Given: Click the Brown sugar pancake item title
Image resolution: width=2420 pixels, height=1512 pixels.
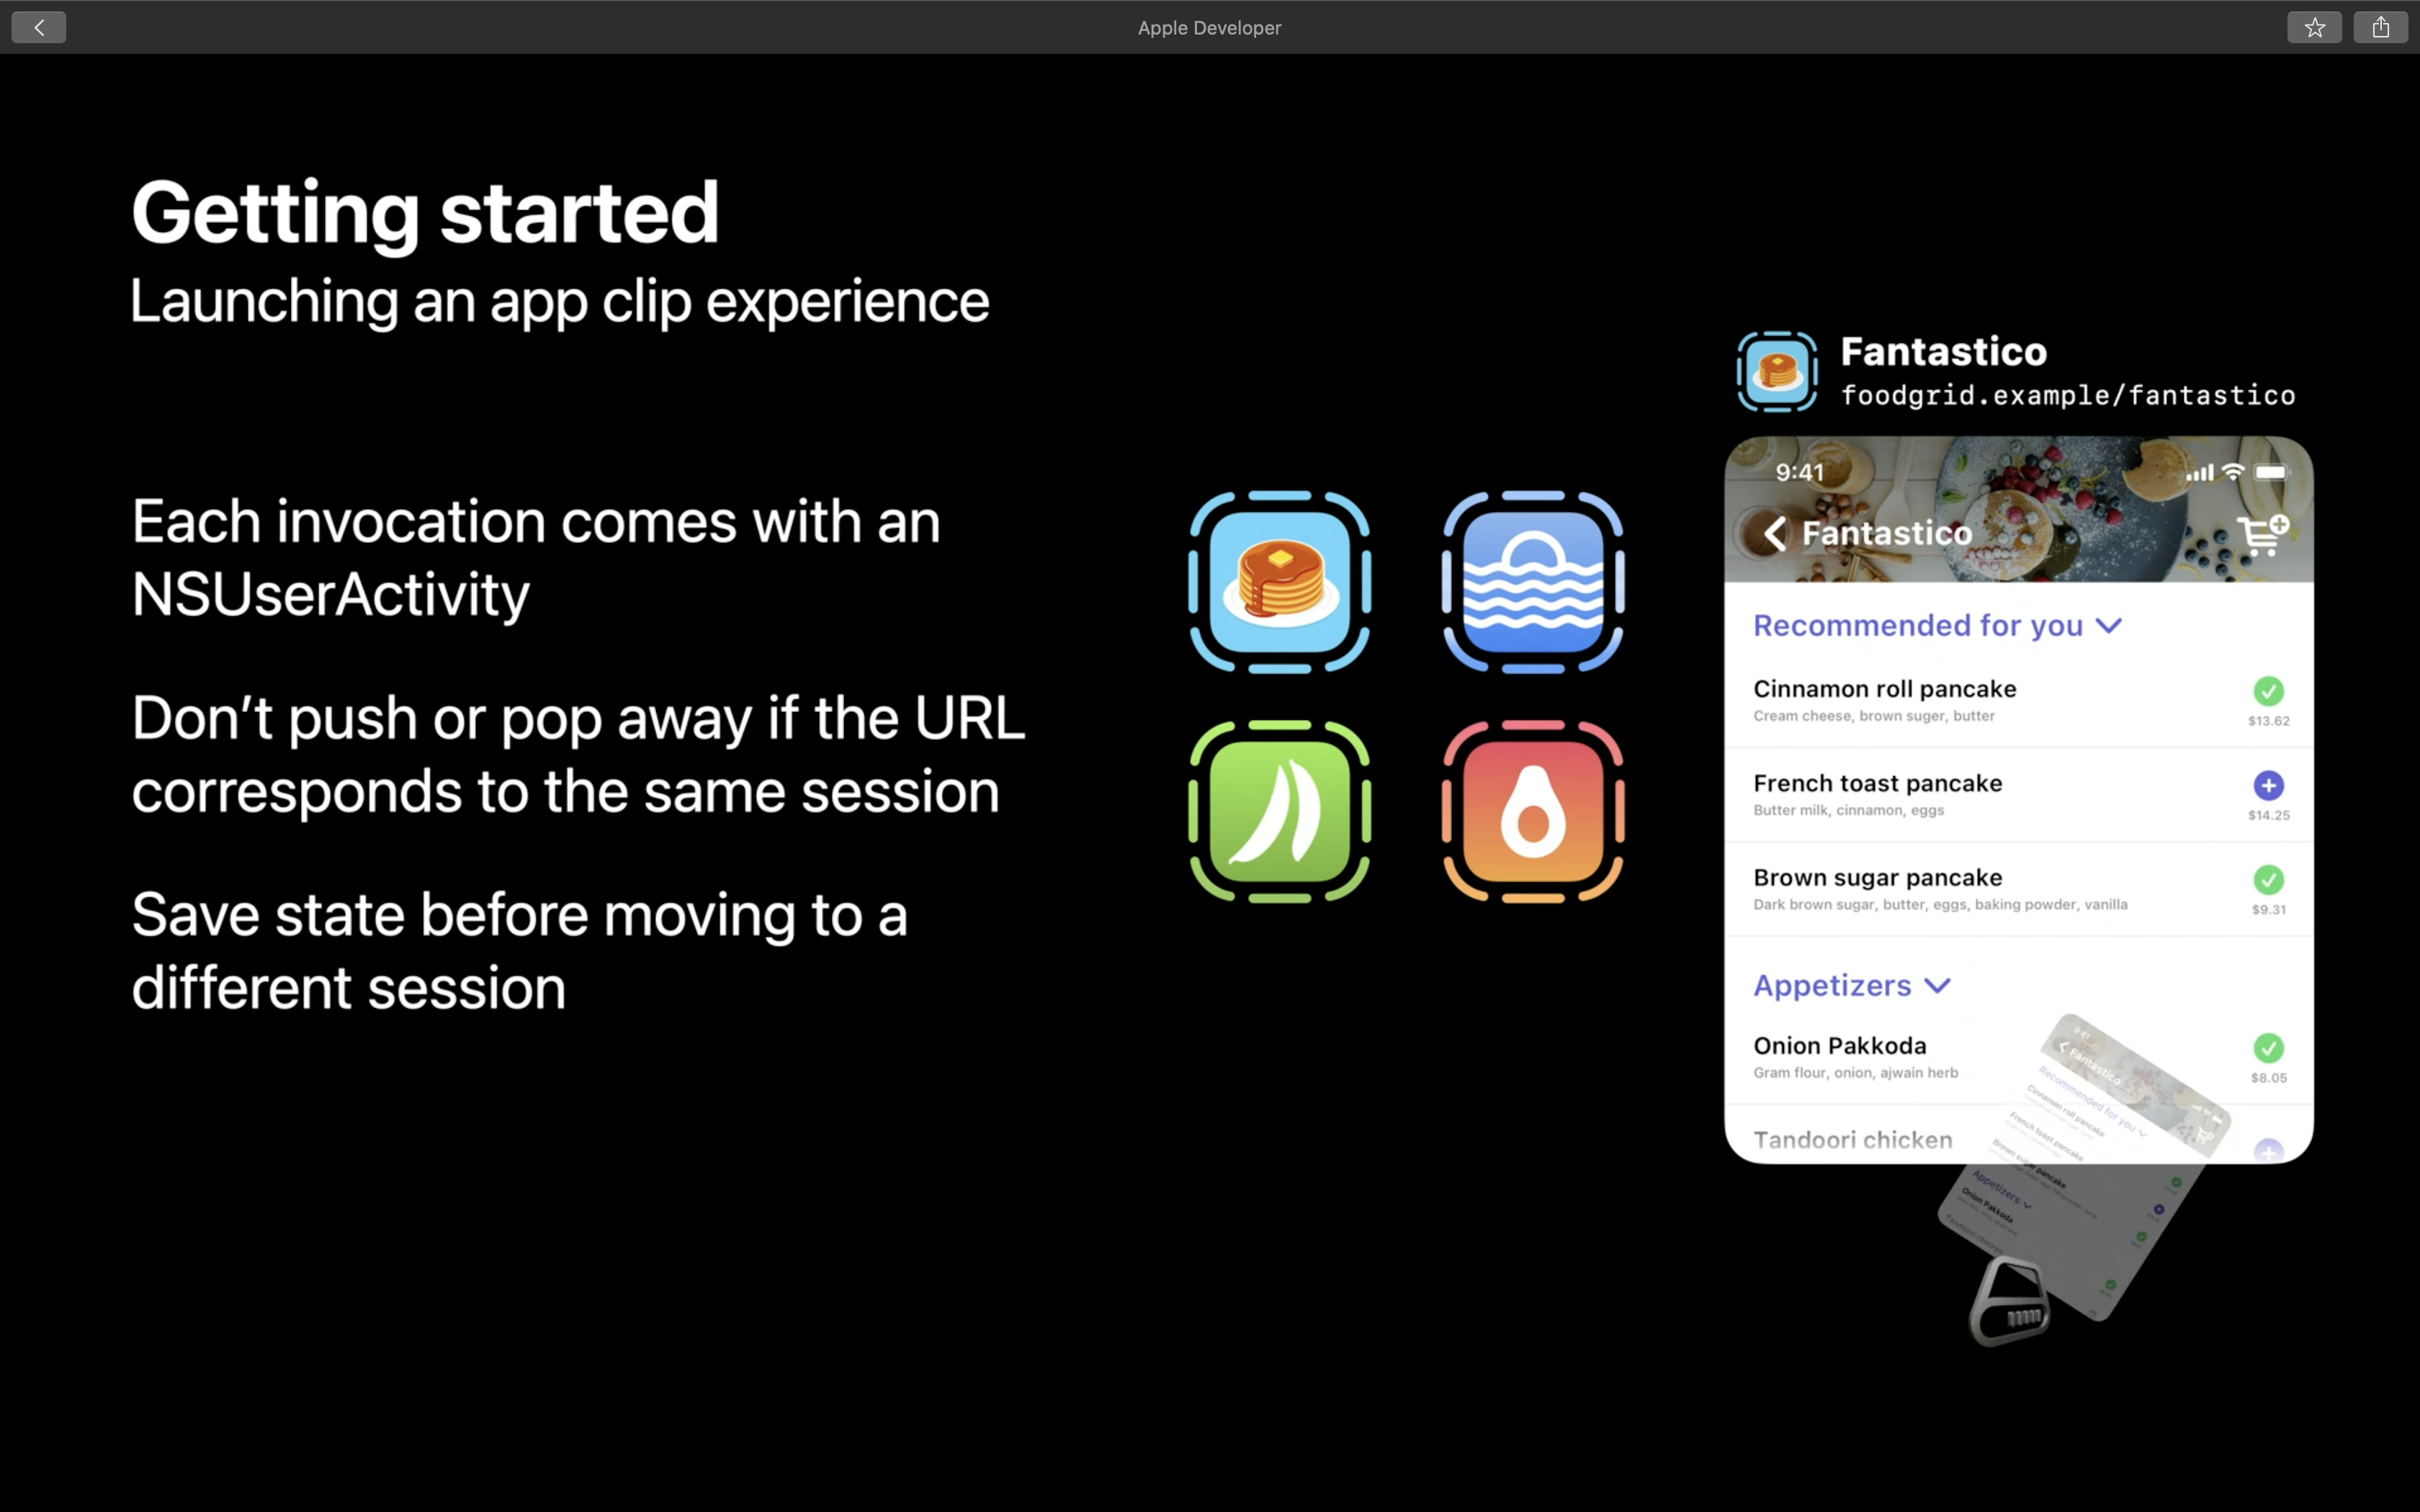Looking at the screenshot, I should [1877, 878].
